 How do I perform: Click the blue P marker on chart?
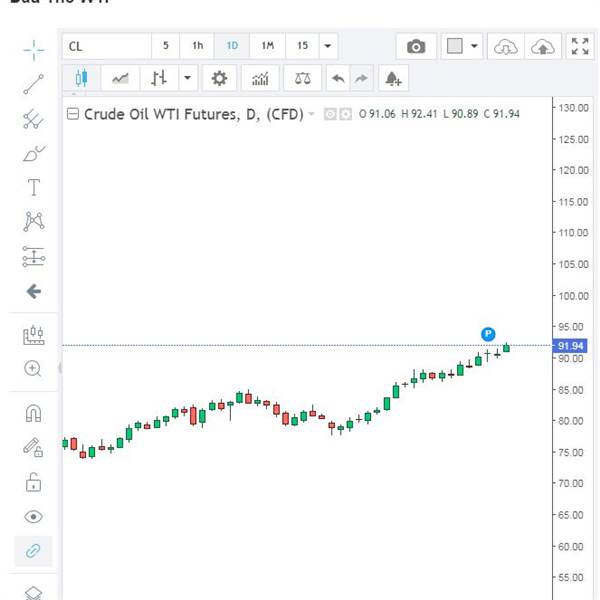point(488,334)
